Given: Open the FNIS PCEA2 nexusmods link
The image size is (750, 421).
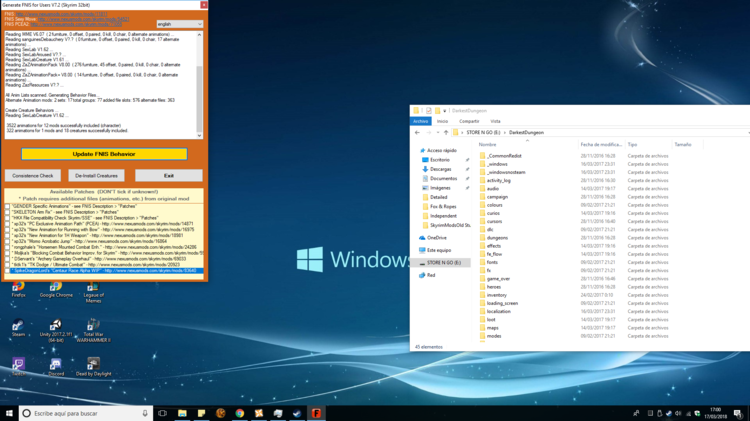Looking at the screenshot, I should pos(77,24).
